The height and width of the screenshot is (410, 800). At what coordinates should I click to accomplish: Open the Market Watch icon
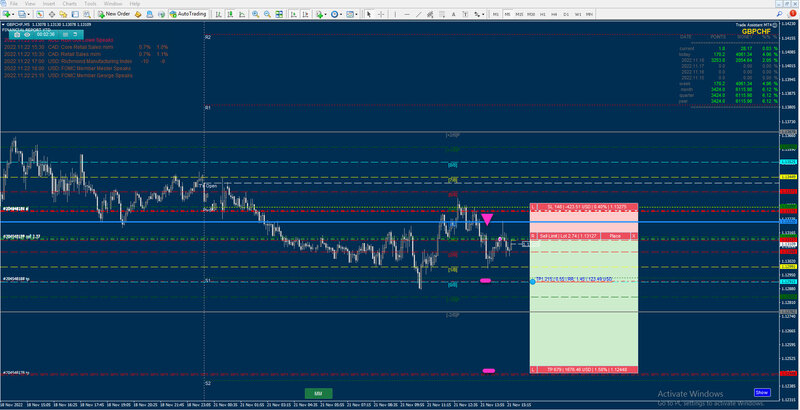click(40, 14)
